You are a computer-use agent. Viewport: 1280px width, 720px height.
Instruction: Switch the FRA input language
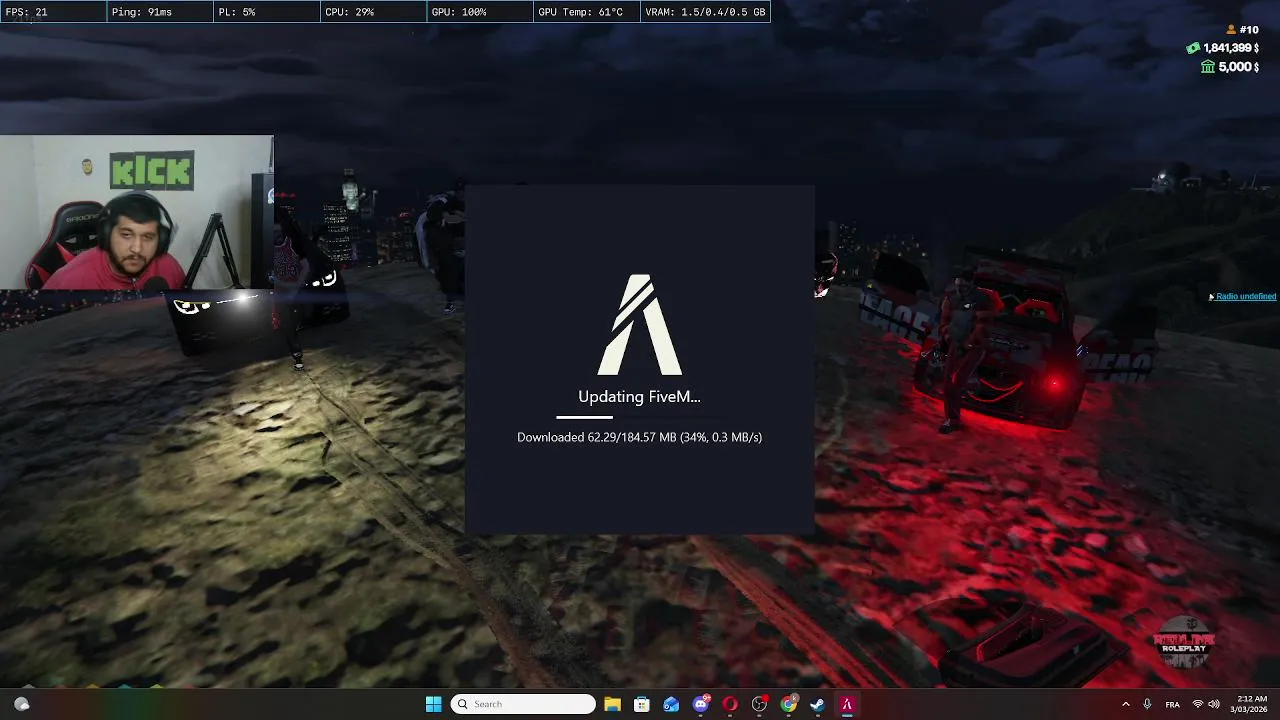click(1173, 704)
